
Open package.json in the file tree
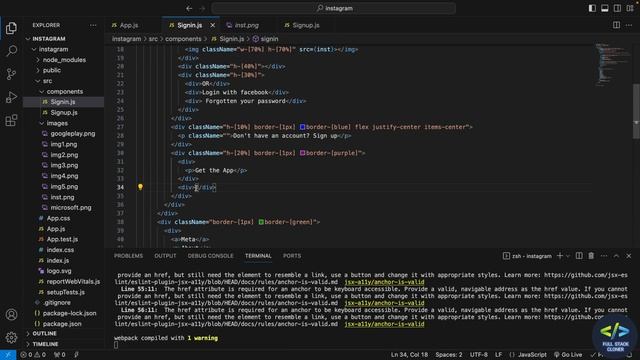(x=62, y=324)
